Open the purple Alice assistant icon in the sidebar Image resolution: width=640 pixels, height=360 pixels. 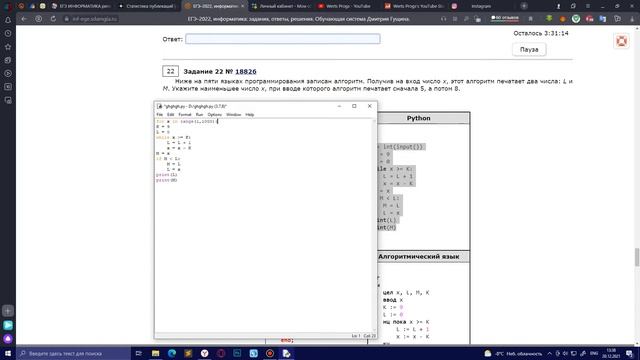[8, 339]
